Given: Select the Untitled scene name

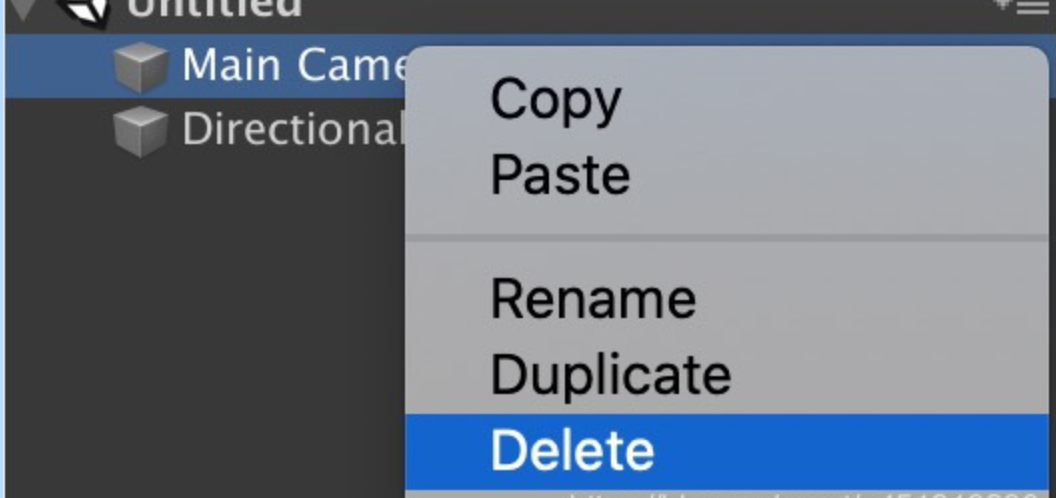Looking at the screenshot, I should (214, 8).
